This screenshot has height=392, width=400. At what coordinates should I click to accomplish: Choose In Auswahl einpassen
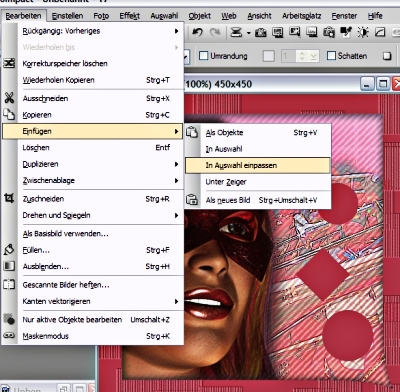[x=258, y=165]
